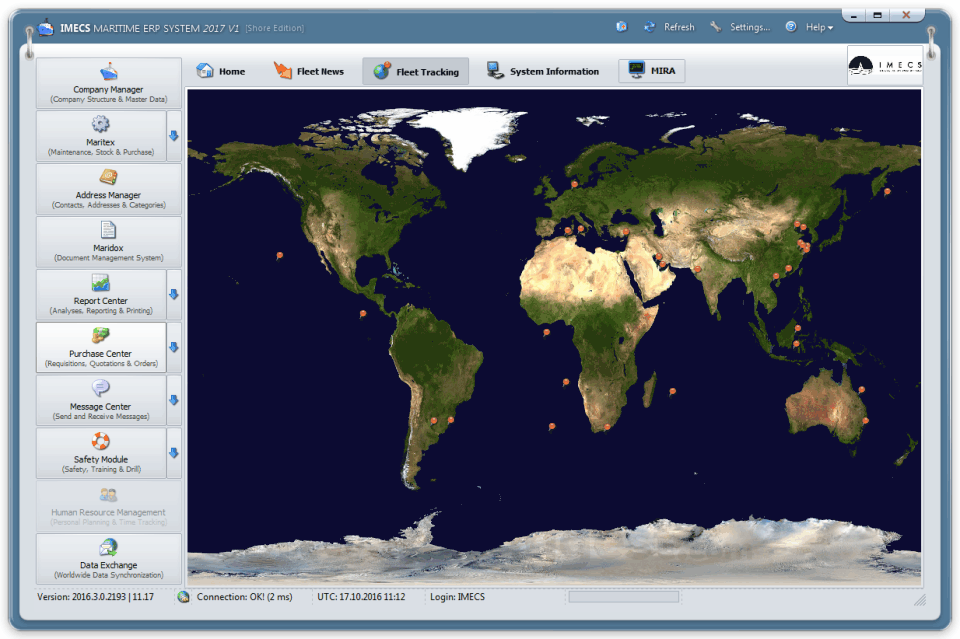Click the vessel marker near South Africa's coast
This screenshot has height=639, width=960.
(607, 427)
